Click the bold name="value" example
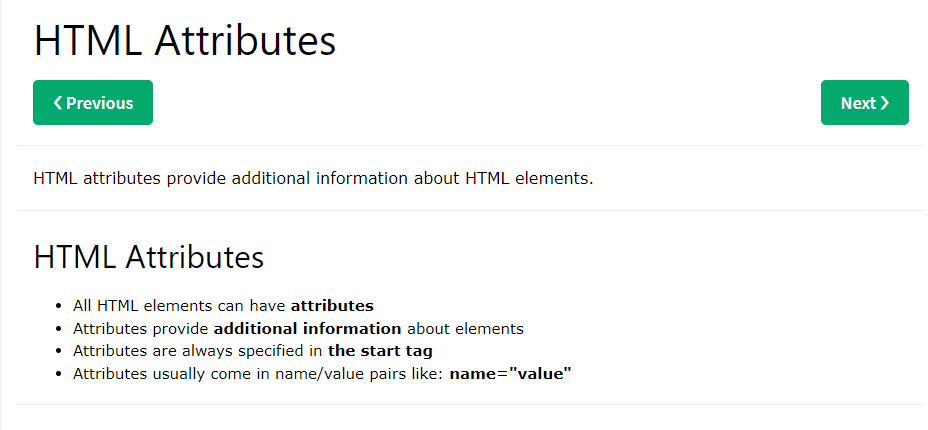The width and height of the screenshot is (928, 430). [x=510, y=374]
